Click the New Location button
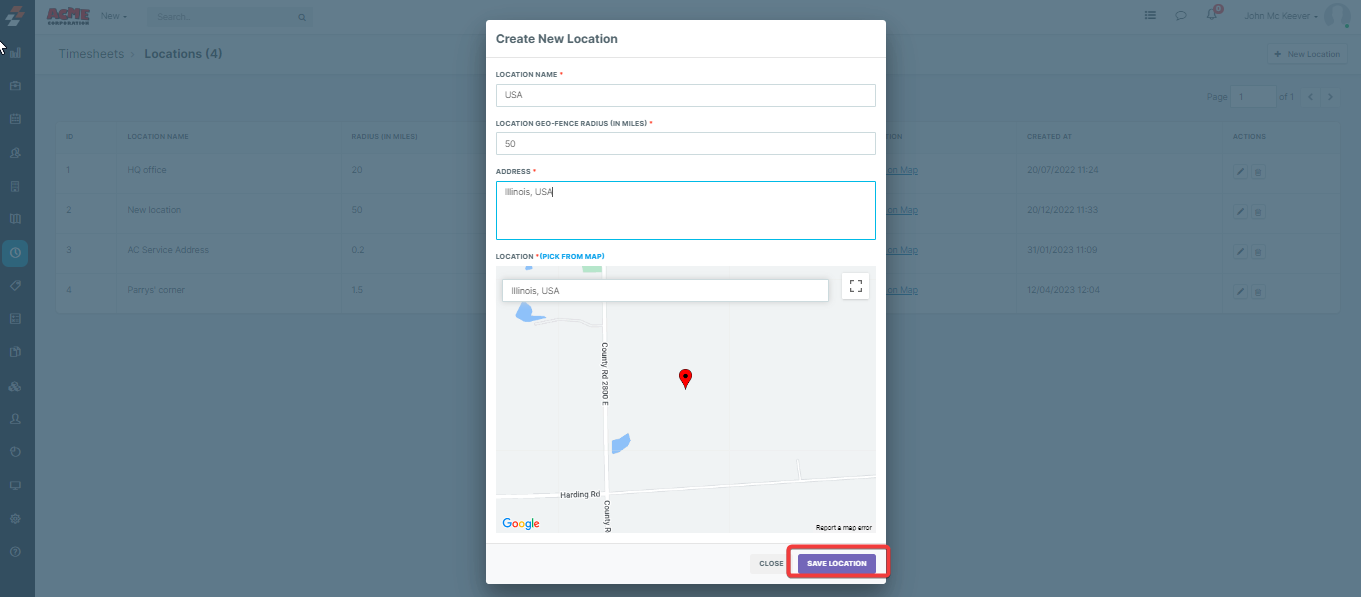Viewport: 1361px width, 597px height. [x=1307, y=54]
